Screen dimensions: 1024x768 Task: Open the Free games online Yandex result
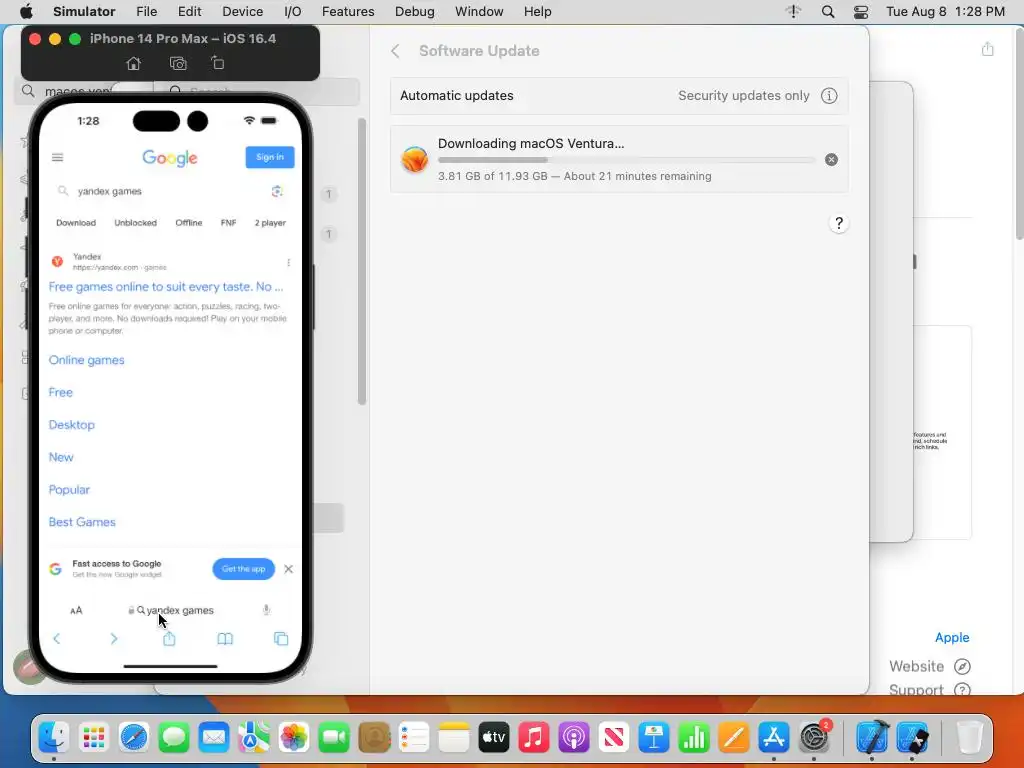pos(166,287)
